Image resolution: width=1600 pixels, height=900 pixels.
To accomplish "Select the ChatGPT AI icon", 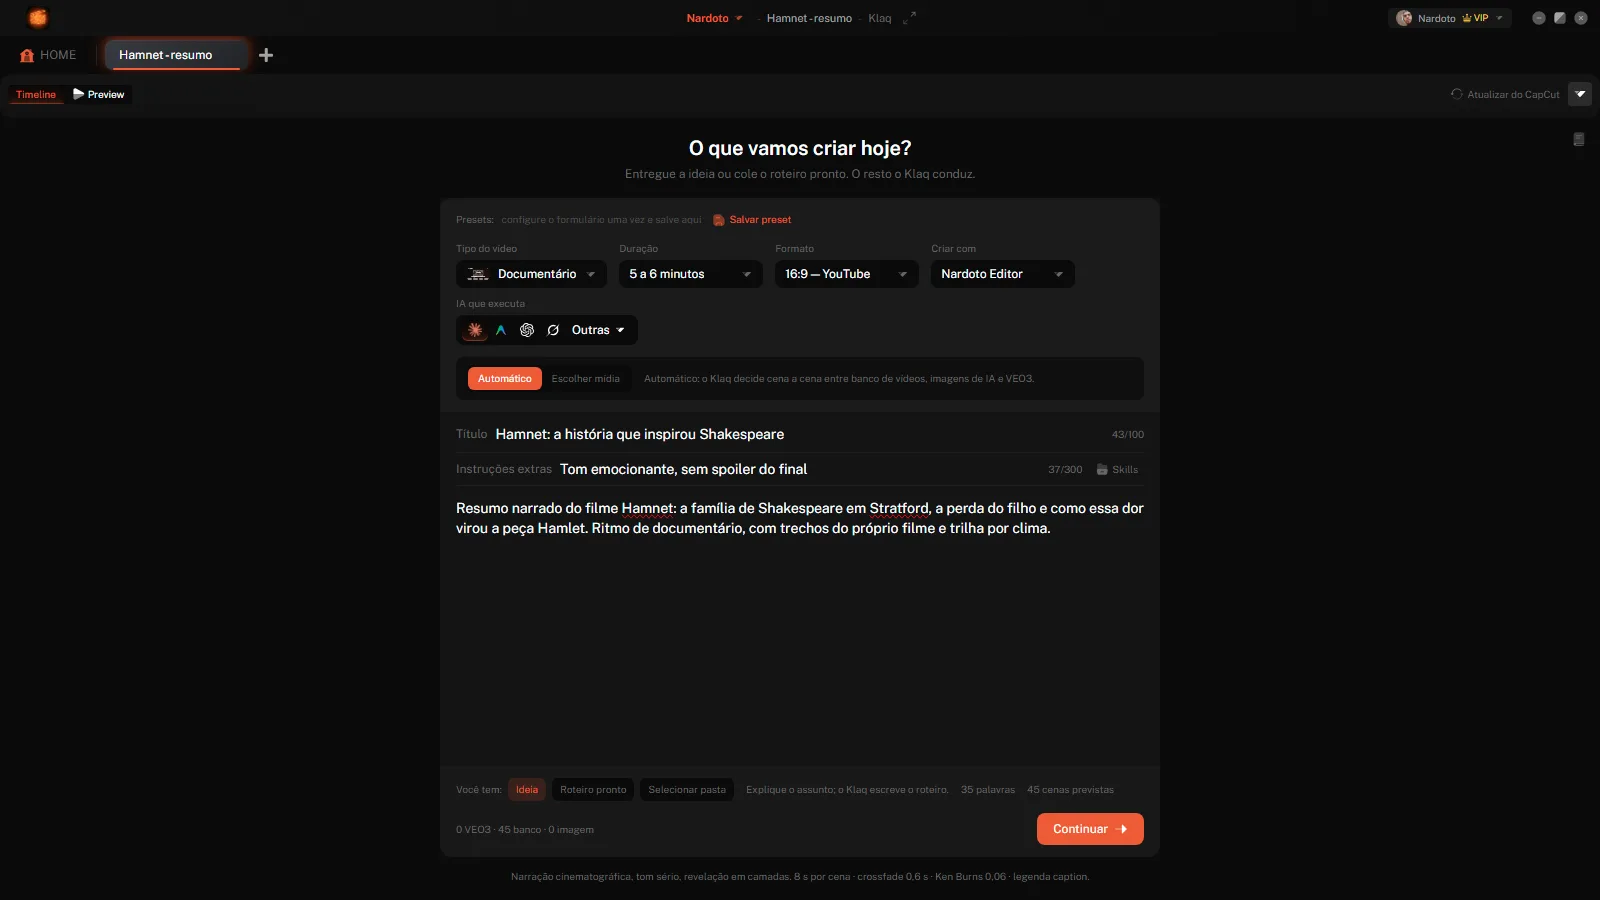I will [x=527, y=330].
